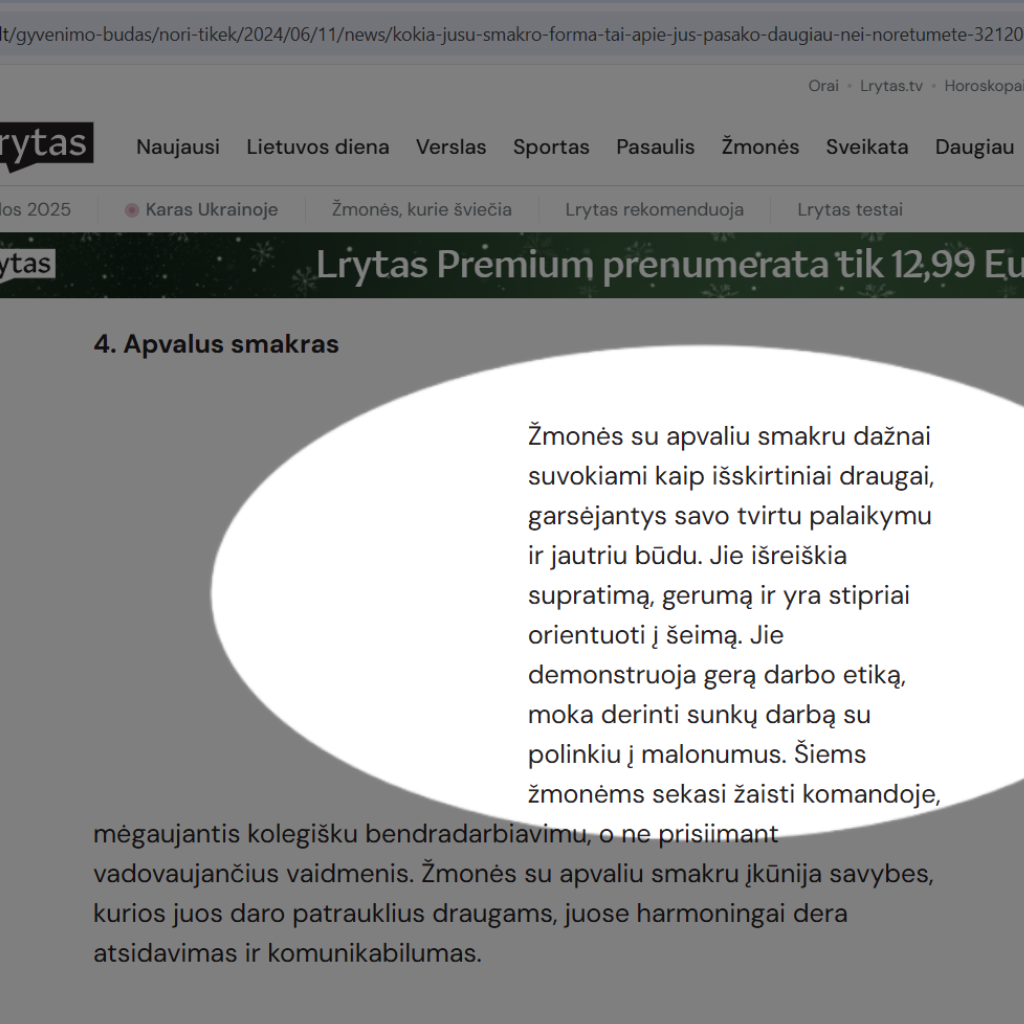Image resolution: width=1024 pixels, height=1024 pixels.
Task: Navigate to the Pasaulis section
Action: coord(655,147)
